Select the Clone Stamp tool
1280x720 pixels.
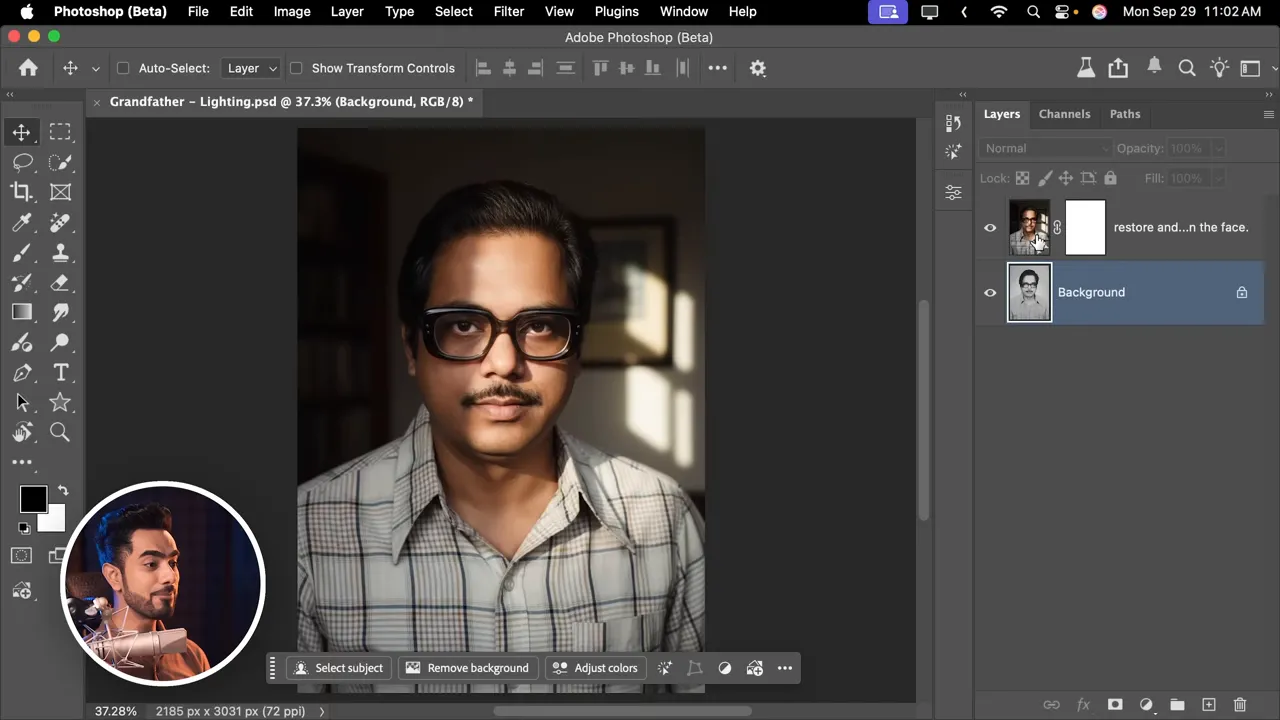pyautogui.click(x=60, y=252)
